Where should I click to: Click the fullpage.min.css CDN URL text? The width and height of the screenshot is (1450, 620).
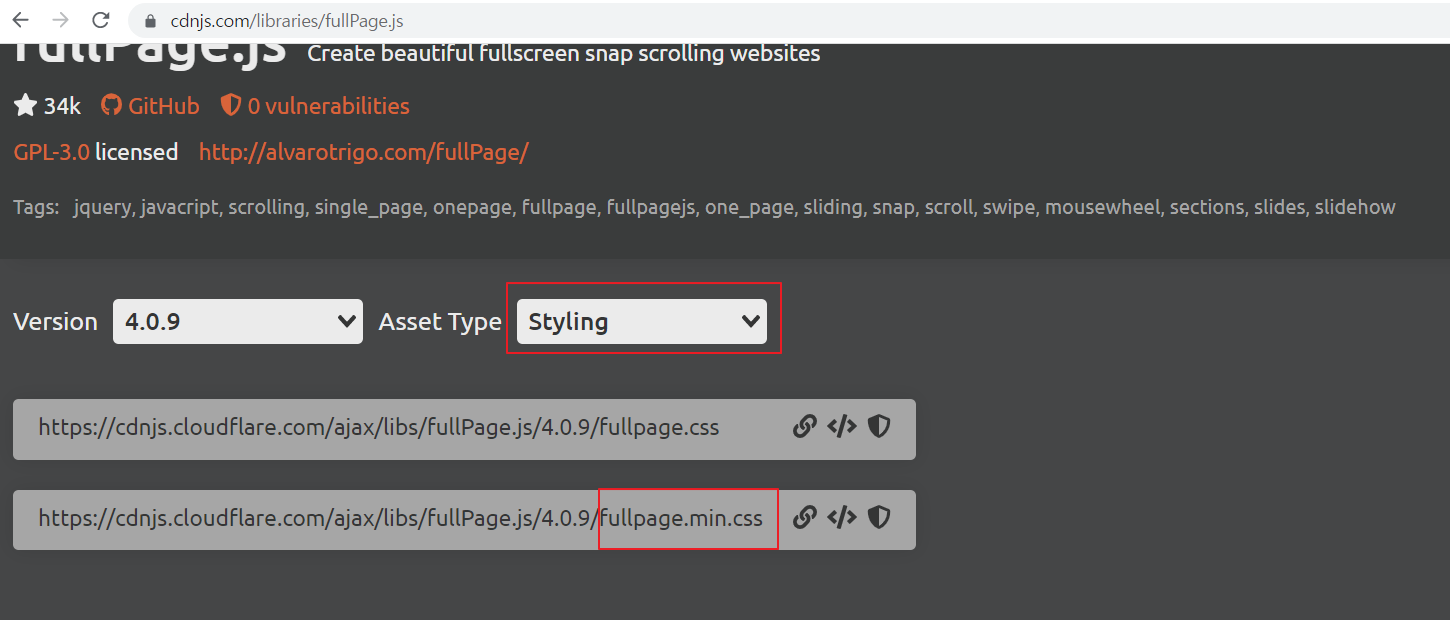401,518
